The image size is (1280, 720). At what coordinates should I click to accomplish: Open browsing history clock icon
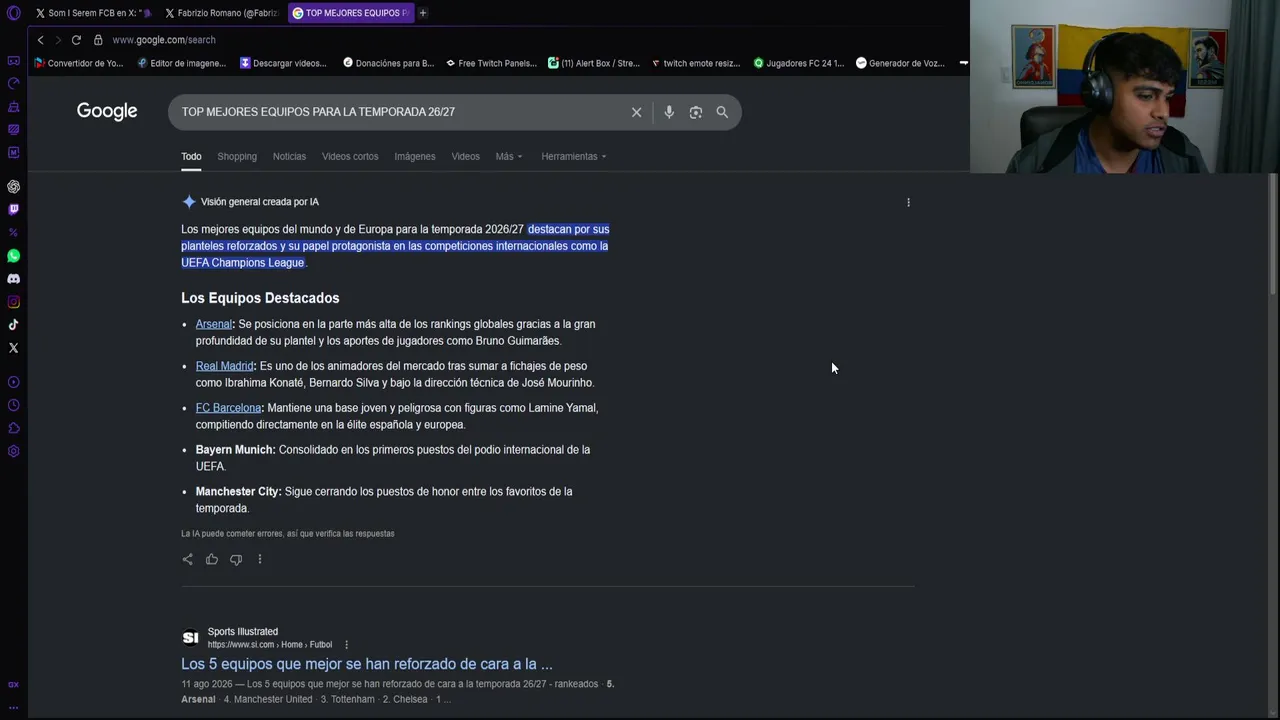13,405
